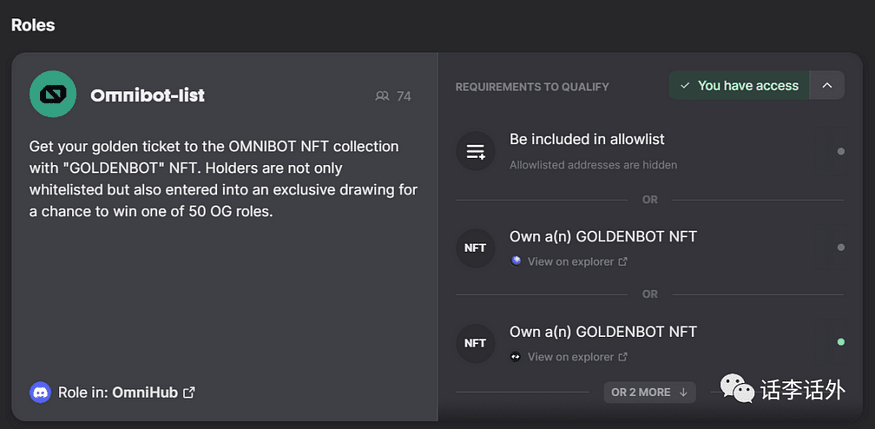Click the members count icon showing 74
The width and height of the screenshot is (875, 429).
coord(382,97)
